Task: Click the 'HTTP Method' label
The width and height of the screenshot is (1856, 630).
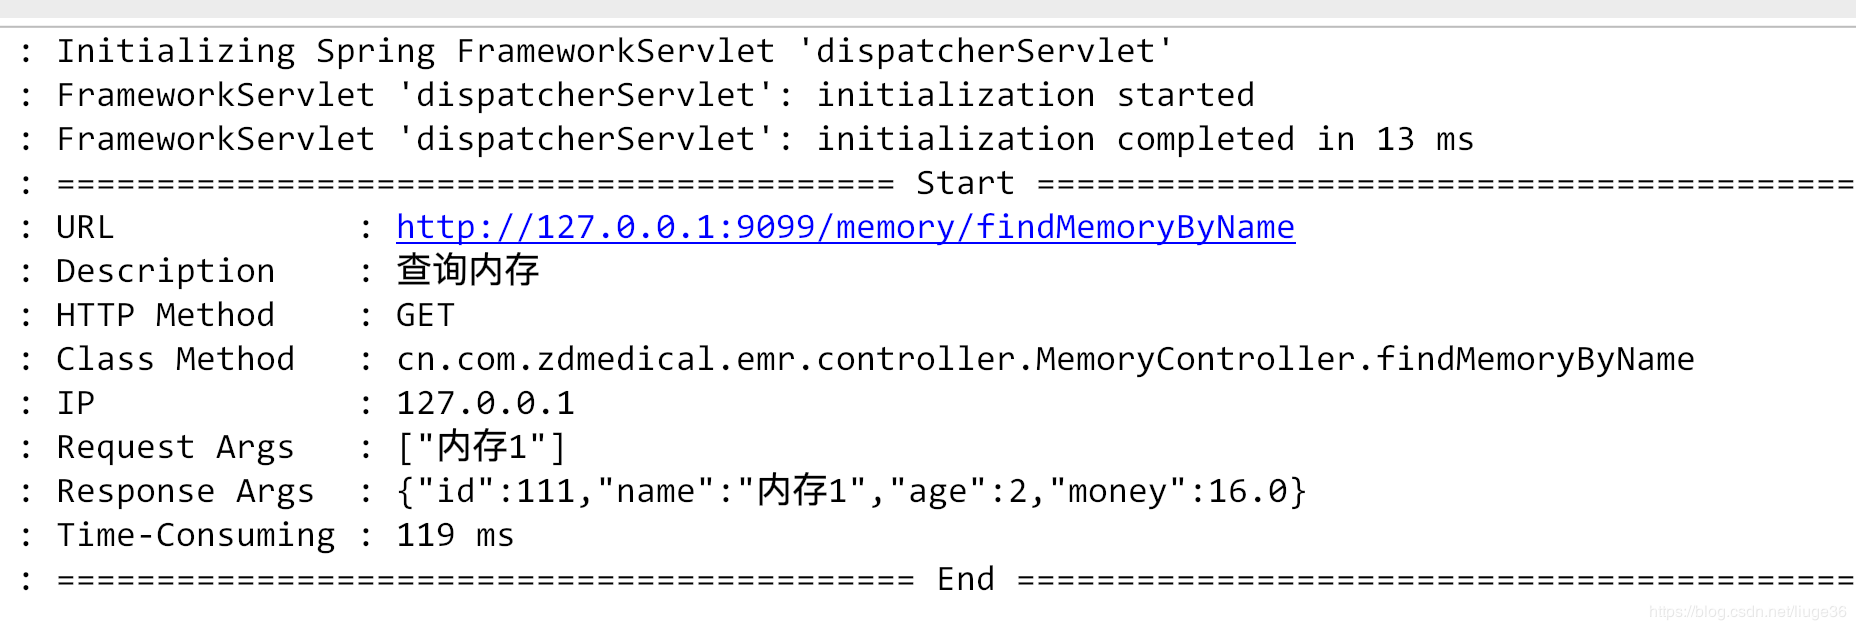Action: coord(165,315)
